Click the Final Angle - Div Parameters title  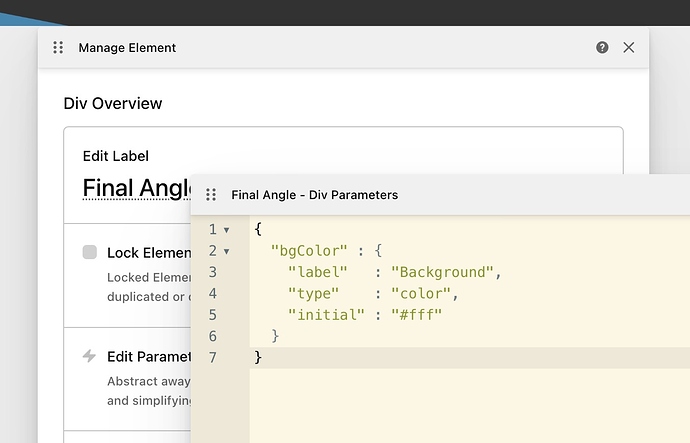314,195
